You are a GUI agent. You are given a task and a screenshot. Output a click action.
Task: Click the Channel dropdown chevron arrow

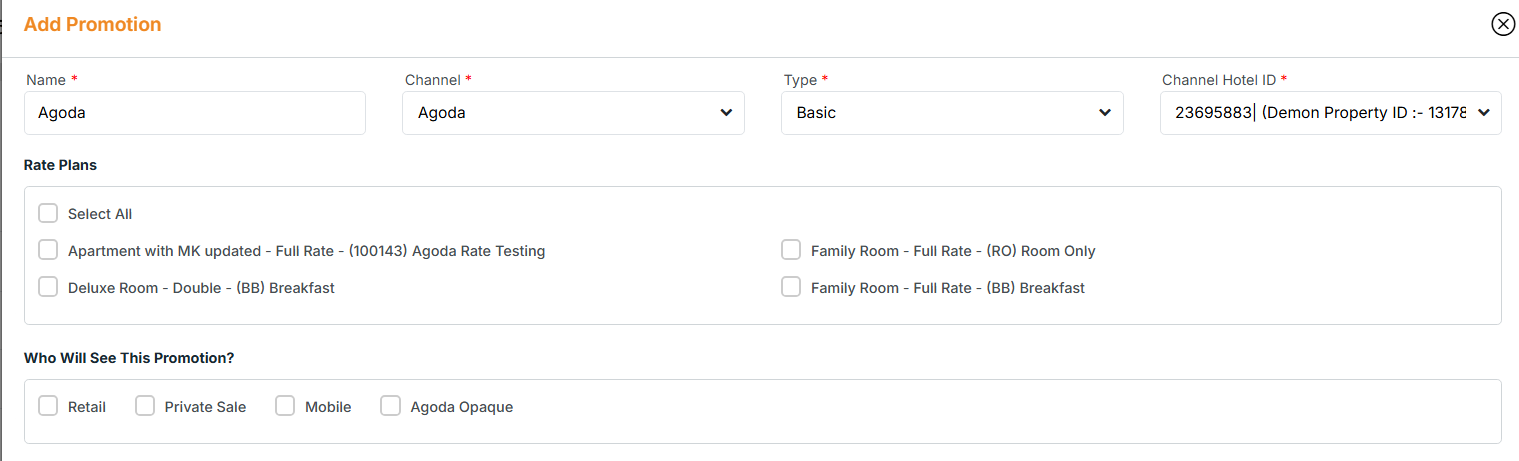pos(726,113)
